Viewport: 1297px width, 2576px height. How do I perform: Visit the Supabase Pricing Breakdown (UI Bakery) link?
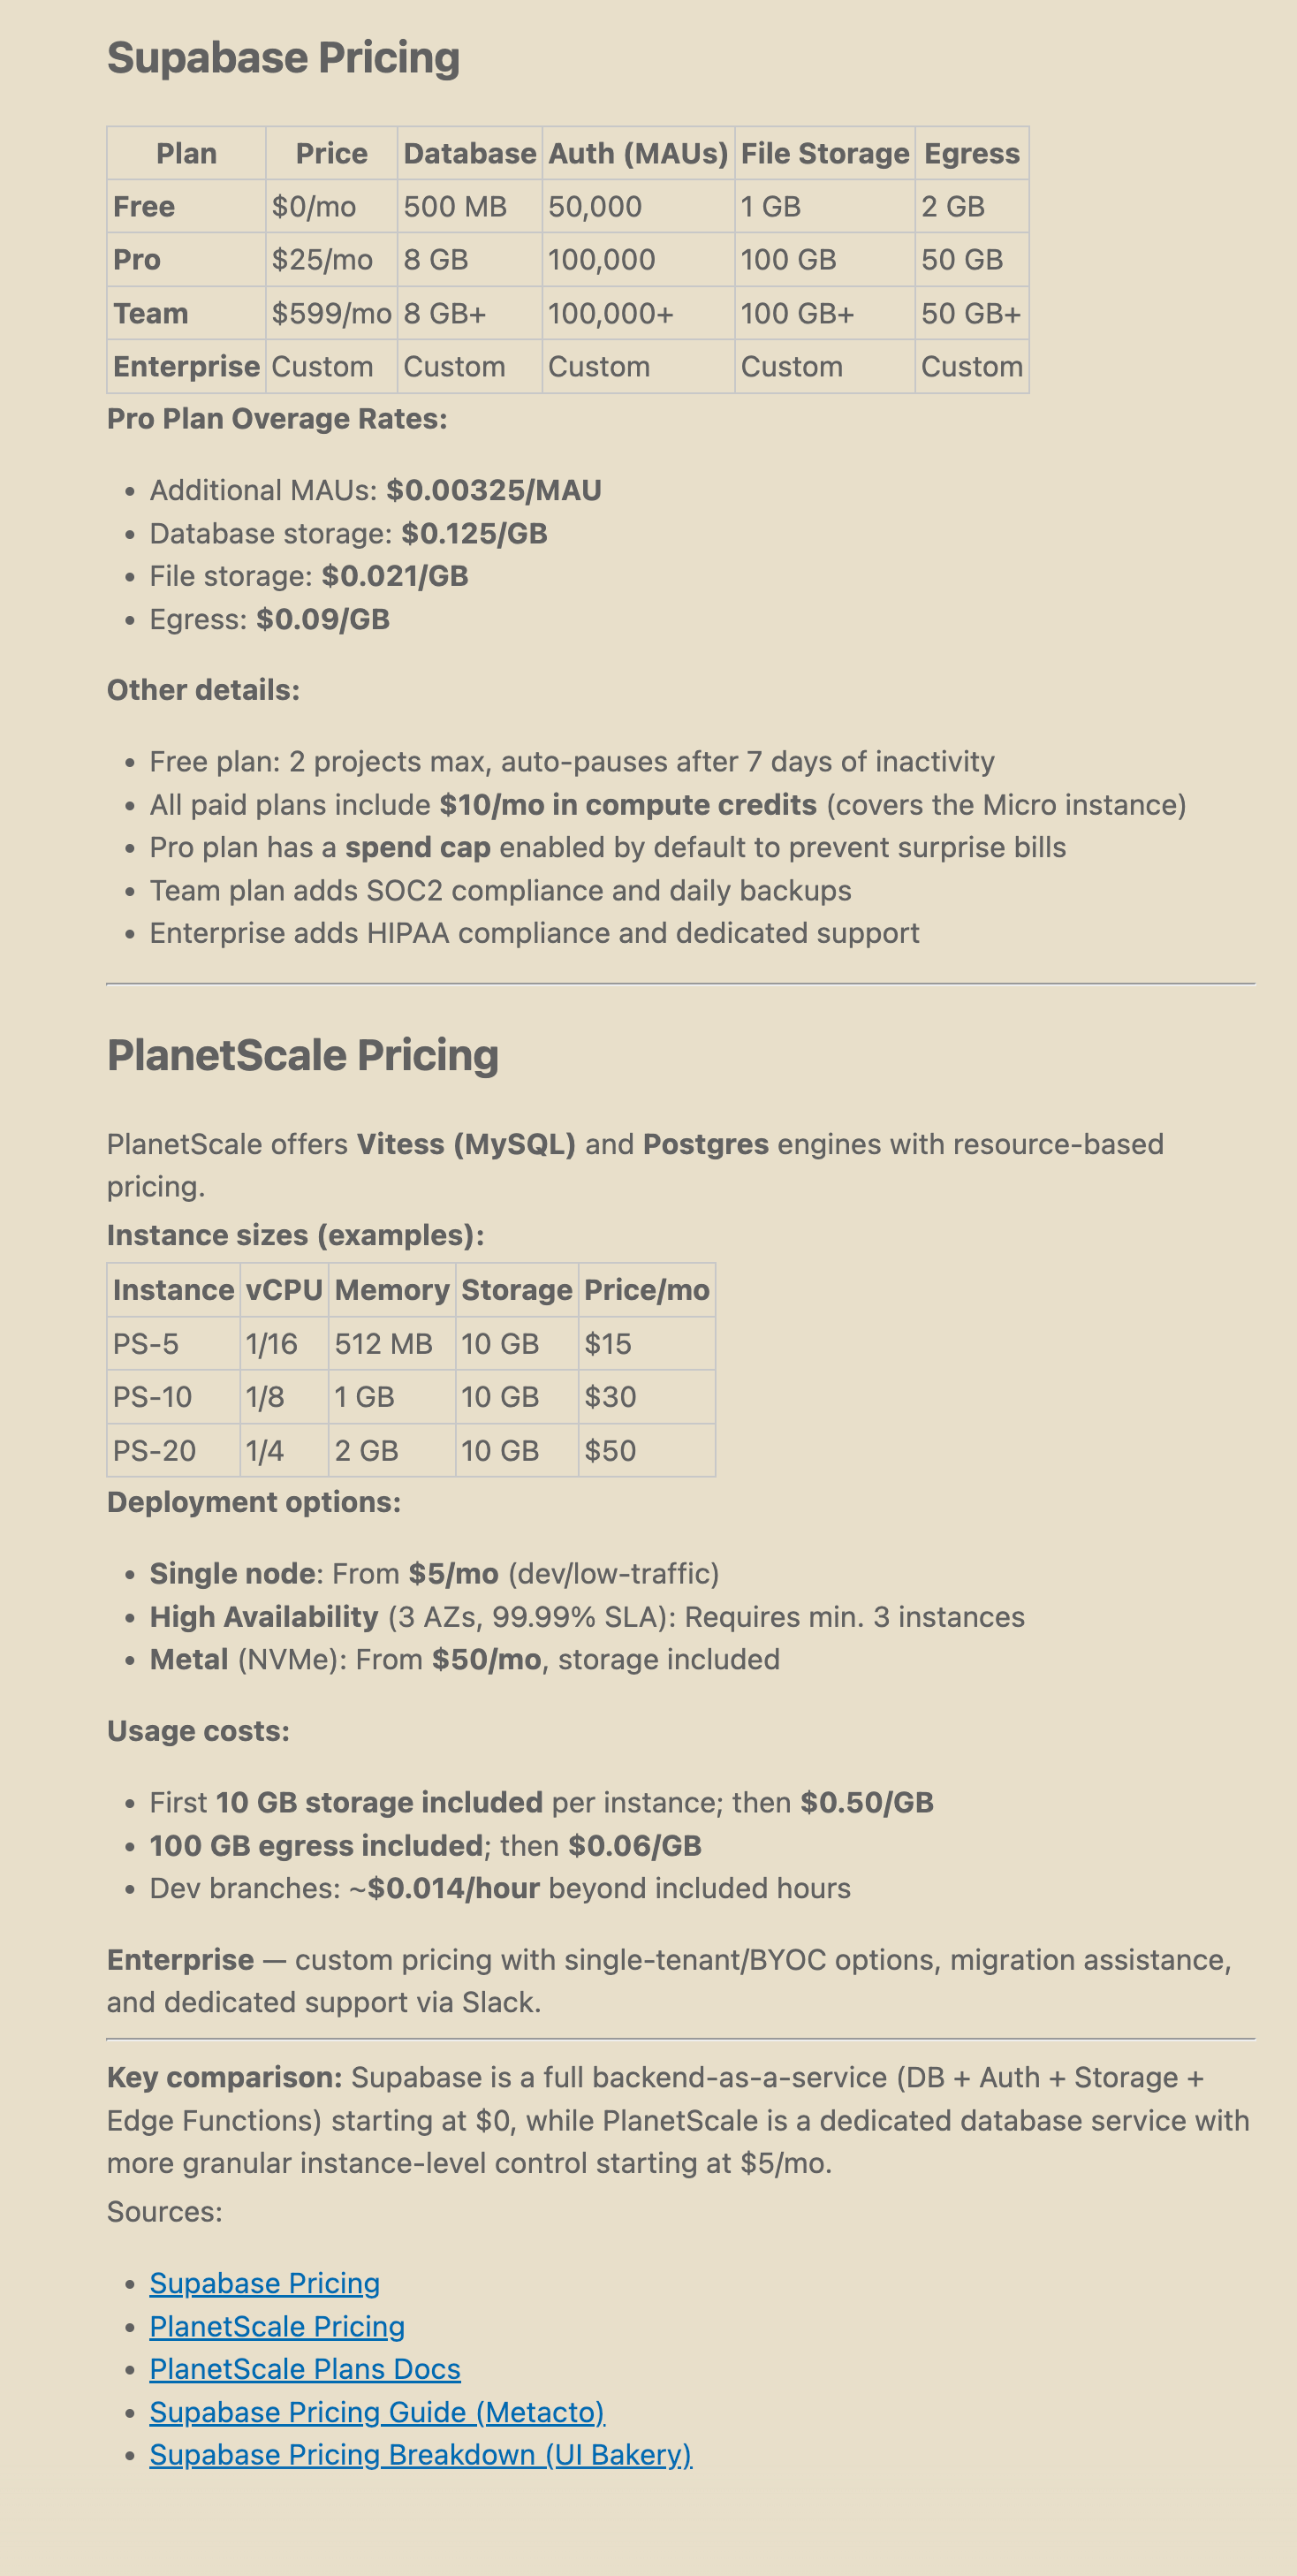pyautogui.click(x=420, y=2455)
